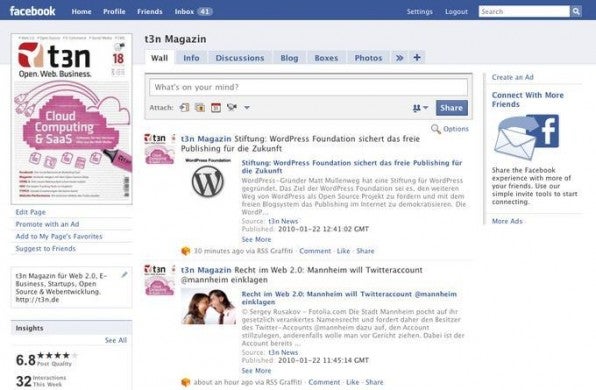596x390 pixels.
Task: Click Connect With More Friends heading
Action: 528,100
